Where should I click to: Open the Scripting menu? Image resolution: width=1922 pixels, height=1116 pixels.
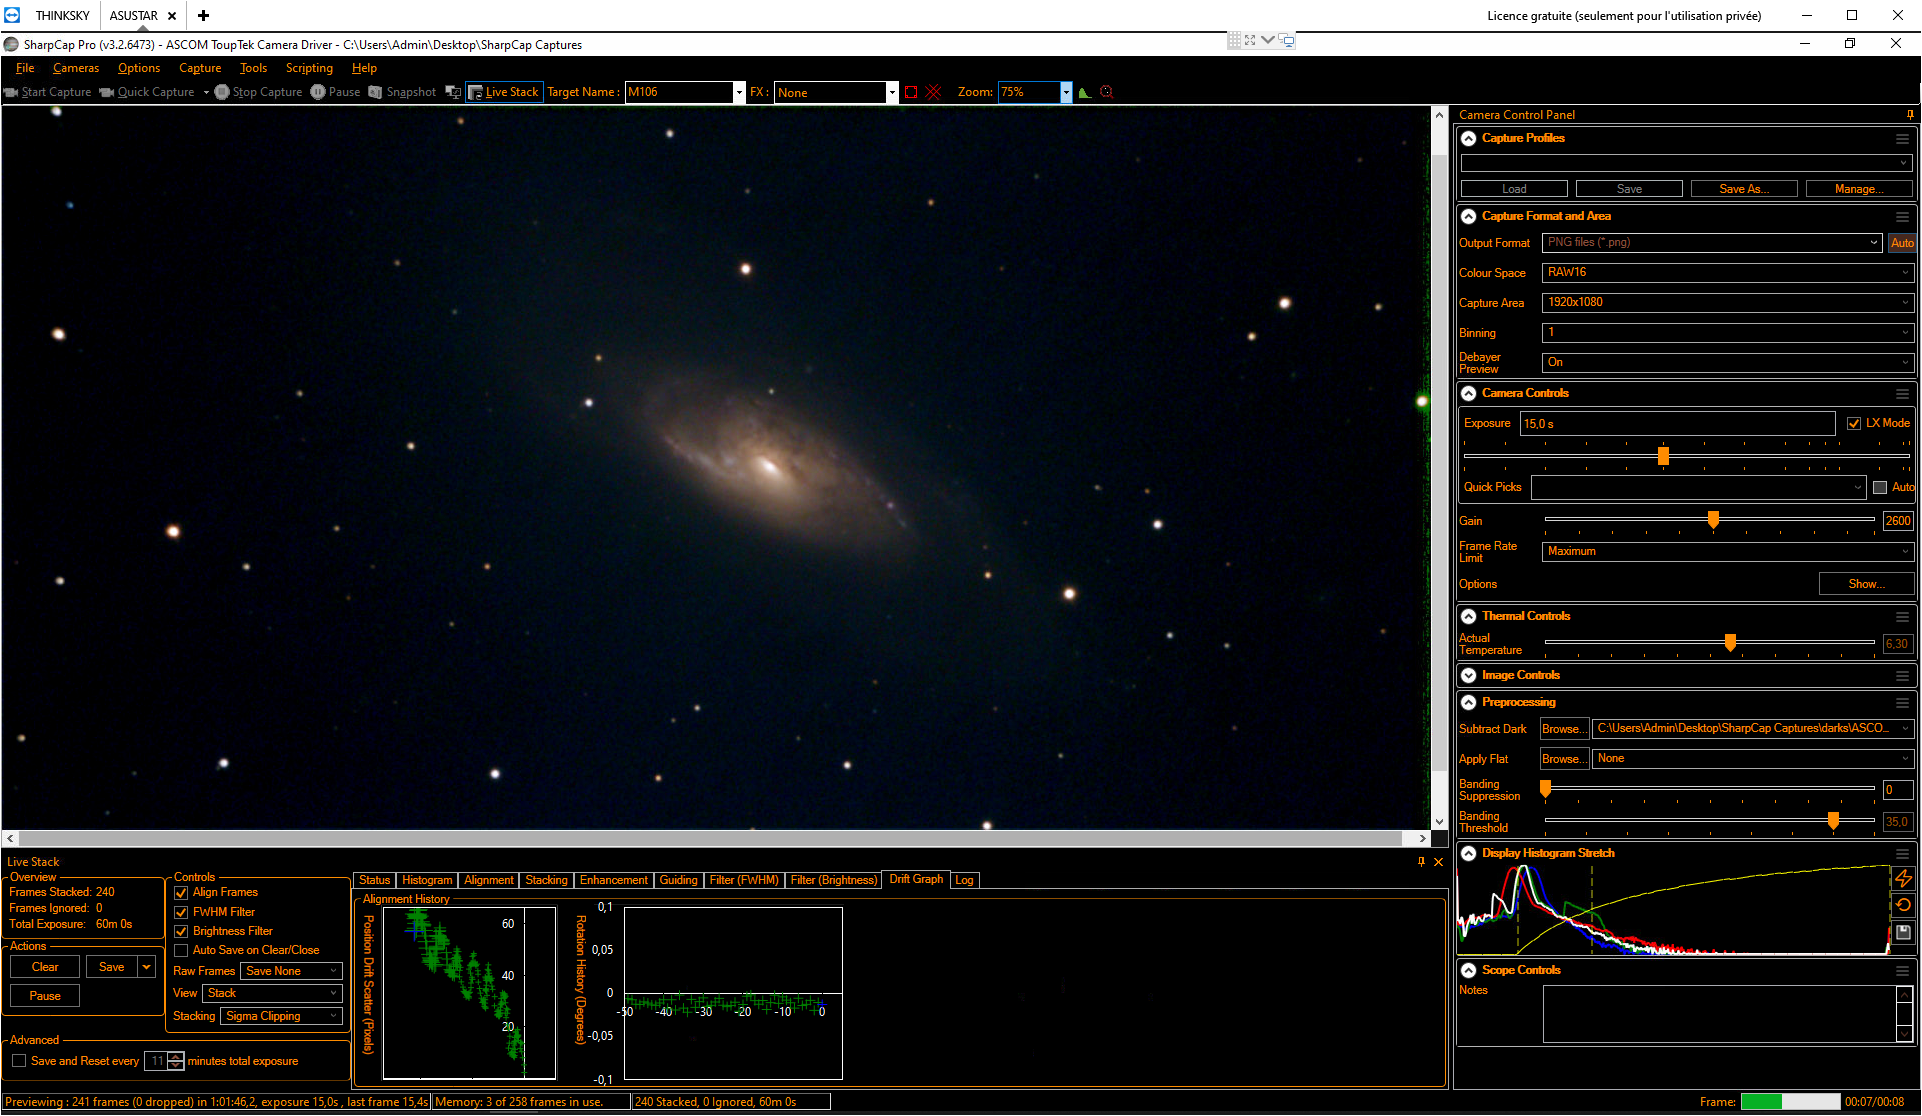pyautogui.click(x=309, y=68)
